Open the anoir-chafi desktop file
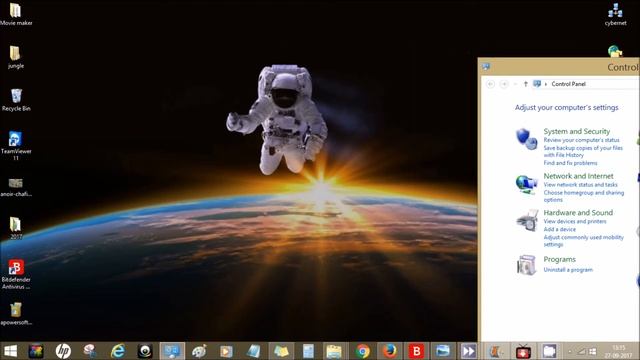This screenshot has width=640, height=360. pyautogui.click(x=16, y=187)
